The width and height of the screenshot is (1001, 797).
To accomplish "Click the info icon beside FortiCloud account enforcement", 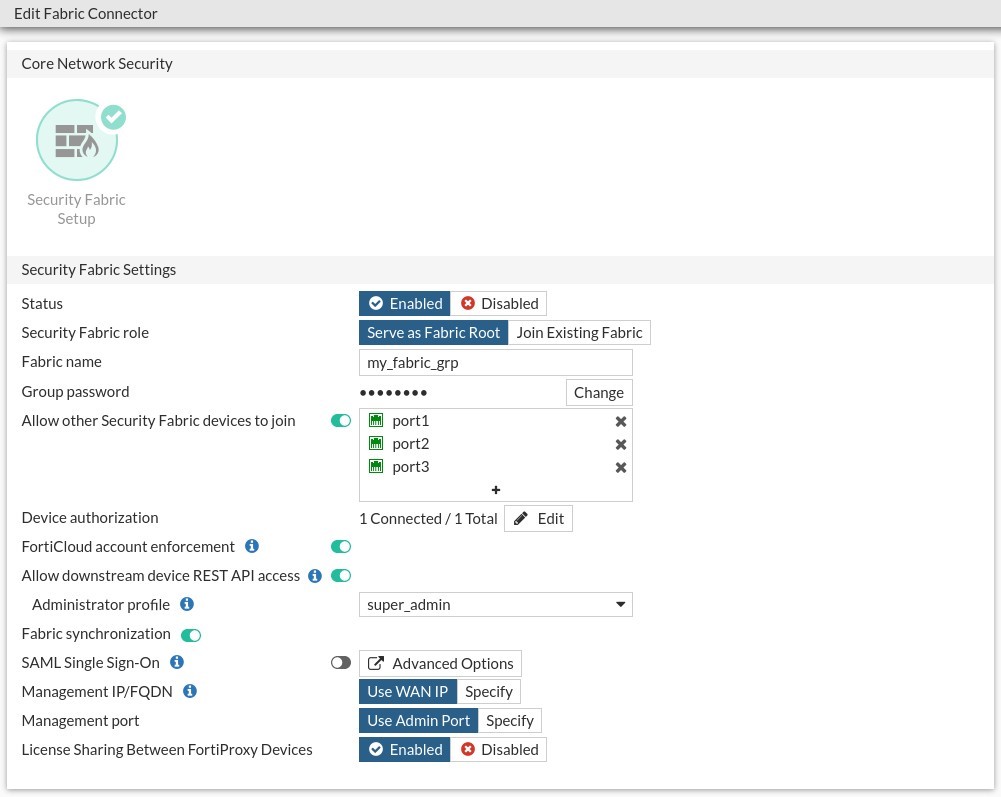I will pyautogui.click(x=252, y=546).
